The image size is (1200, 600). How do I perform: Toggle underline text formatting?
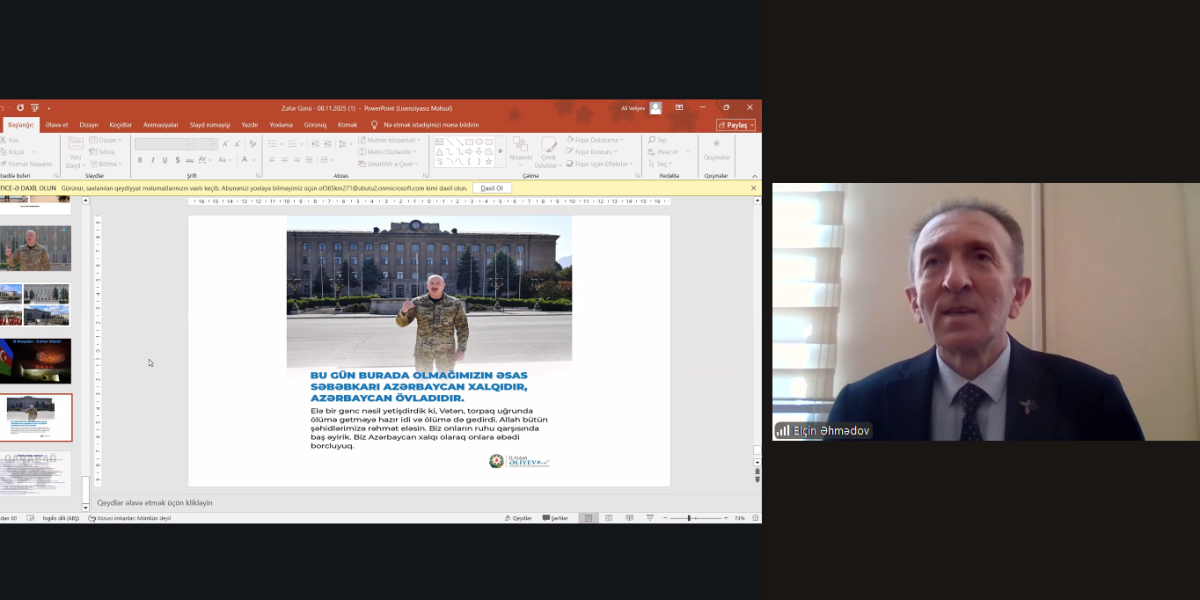[165, 160]
